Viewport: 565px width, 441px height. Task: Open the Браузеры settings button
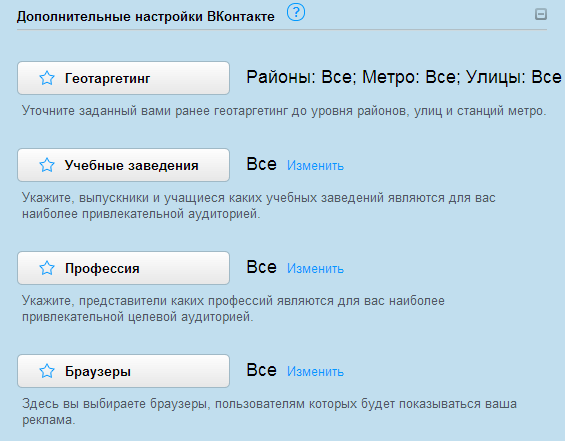pos(124,371)
